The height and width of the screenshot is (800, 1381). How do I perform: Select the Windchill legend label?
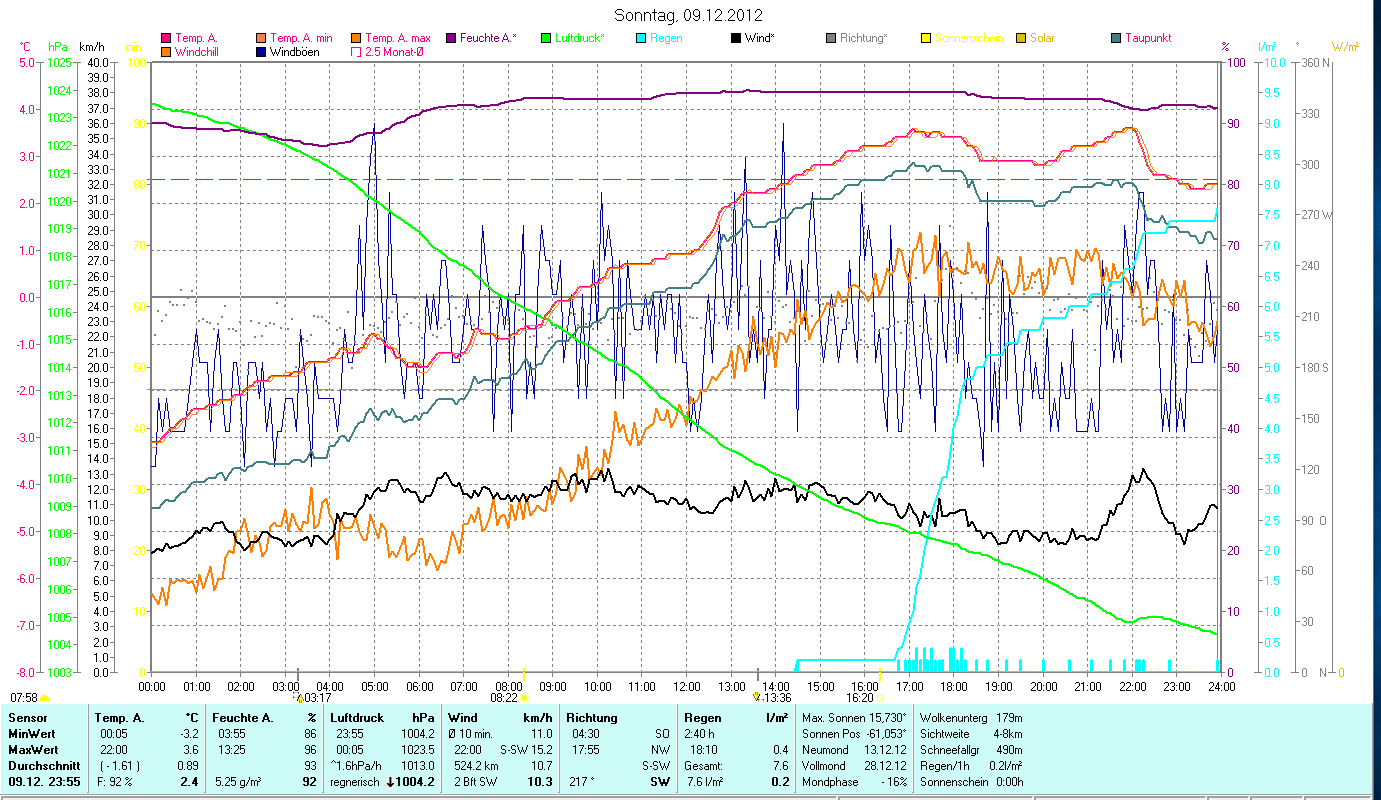click(197, 51)
